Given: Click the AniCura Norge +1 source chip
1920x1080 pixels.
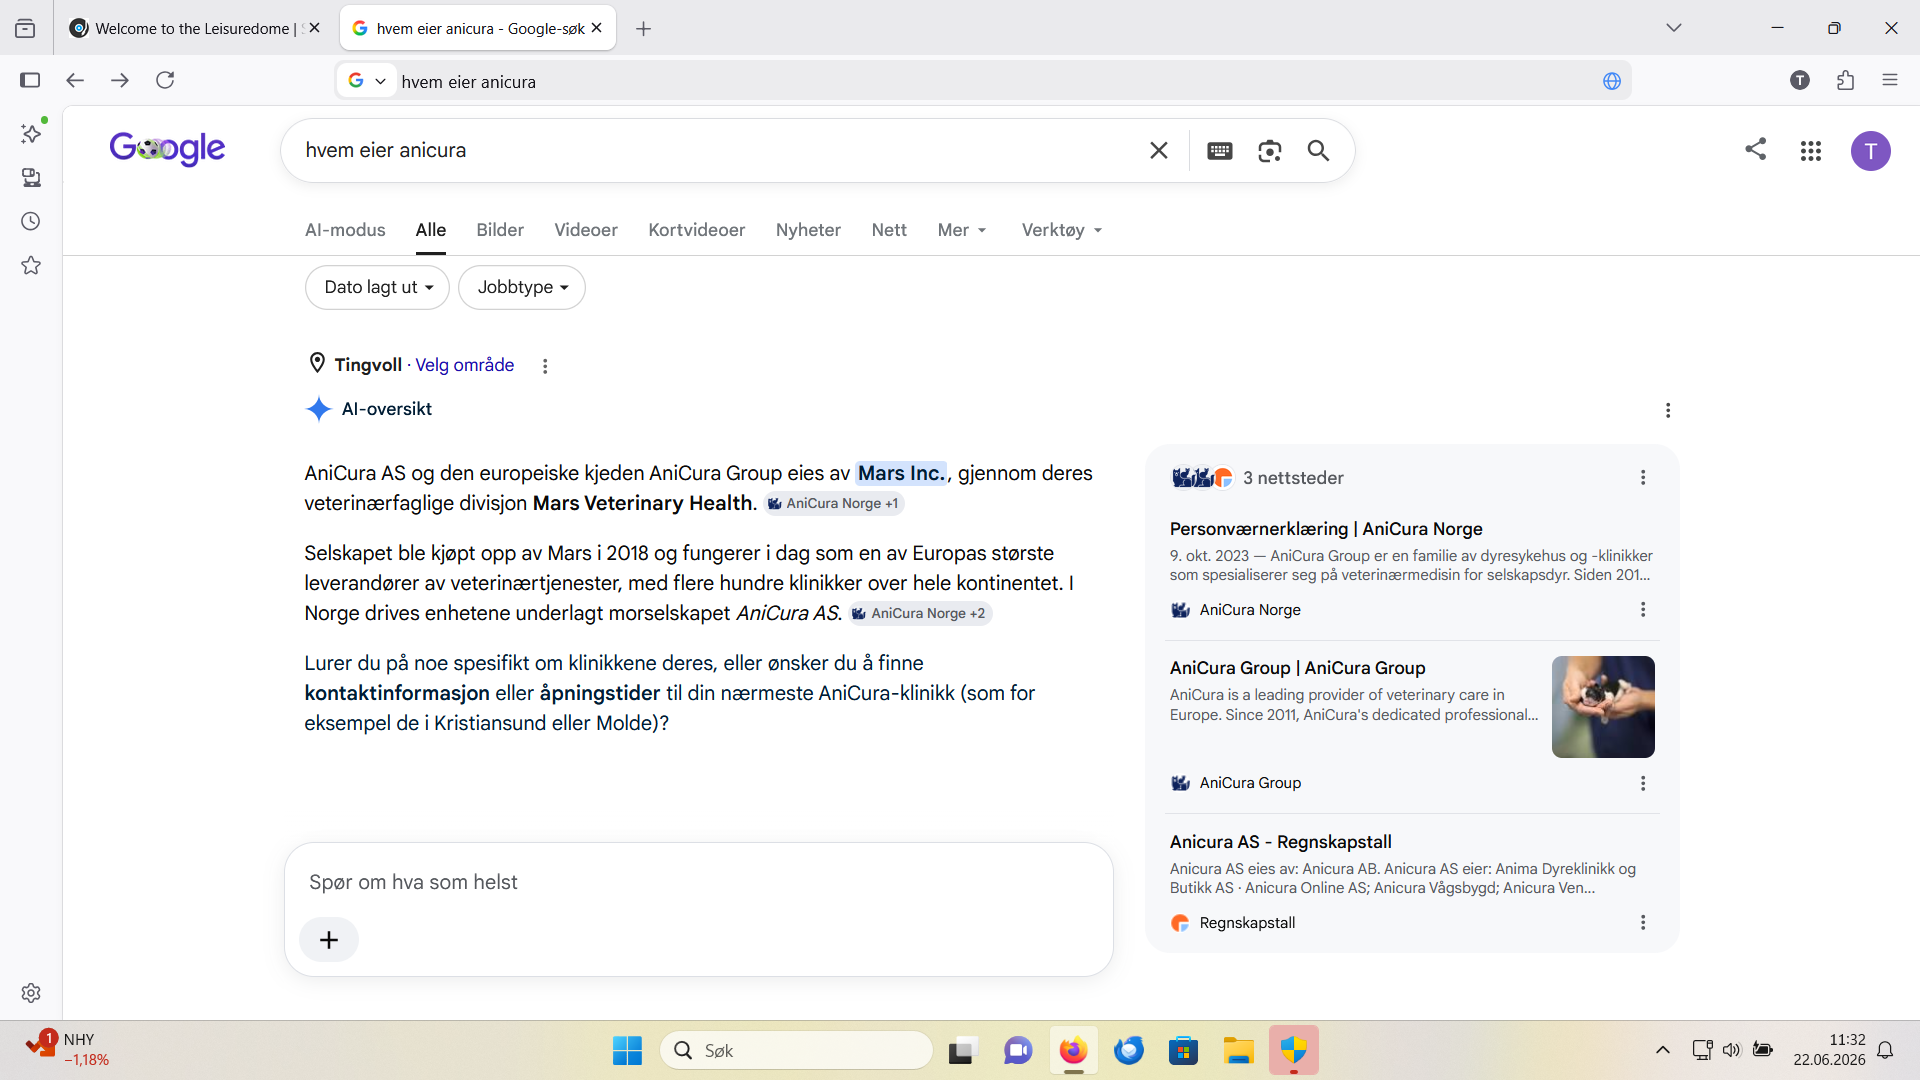Looking at the screenshot, I should [x=834, y=504].
